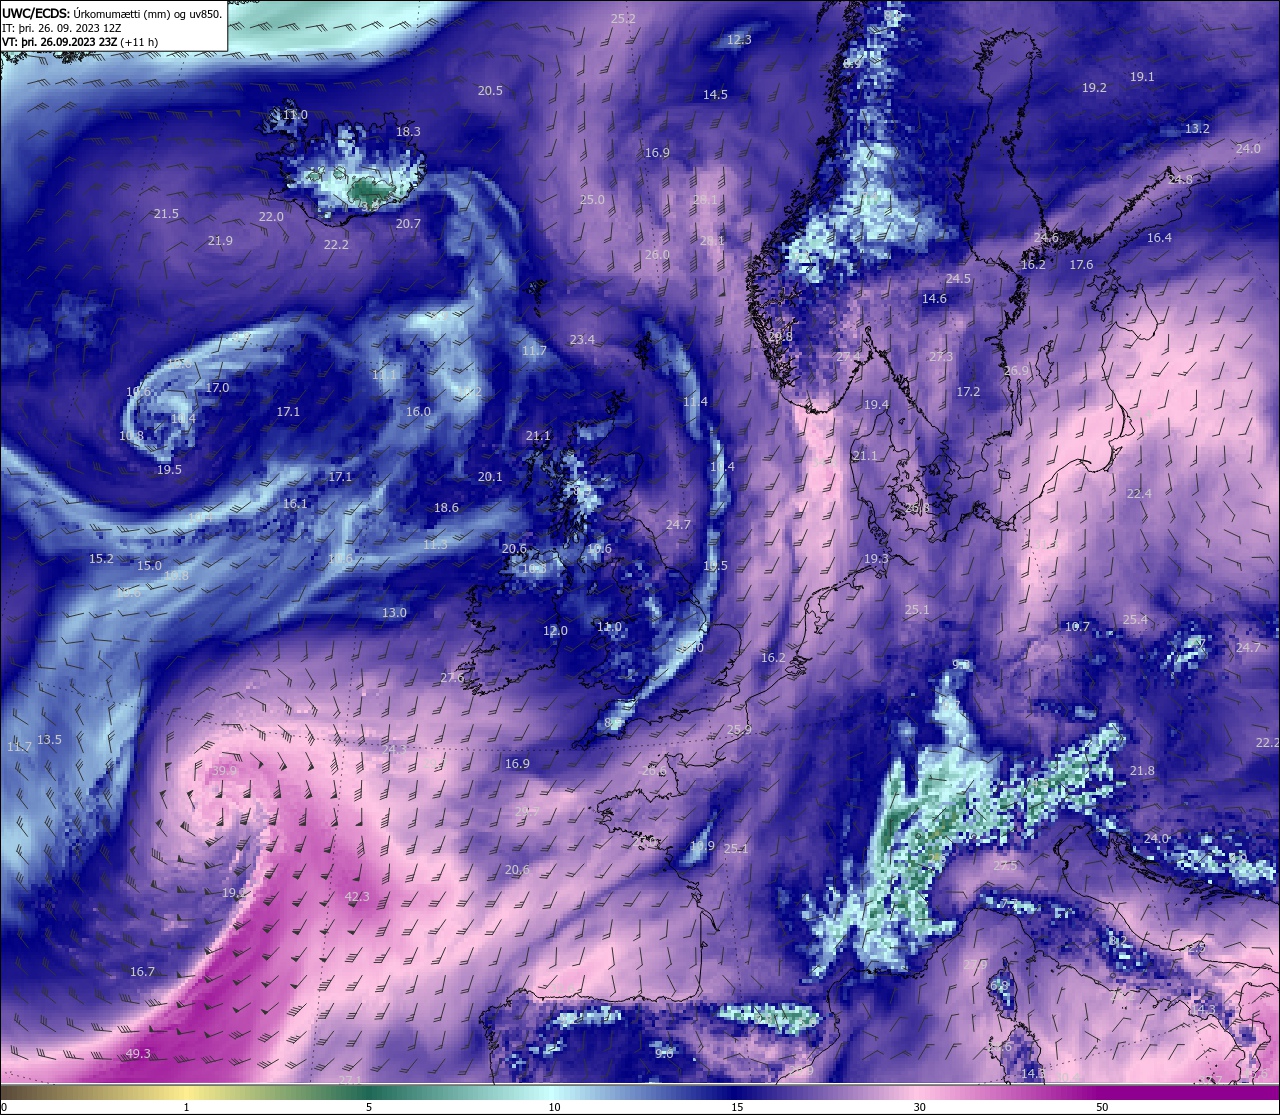The image size is (1280, 1115).
Task: Click the 25.9 value on the map
Action: 739,730
